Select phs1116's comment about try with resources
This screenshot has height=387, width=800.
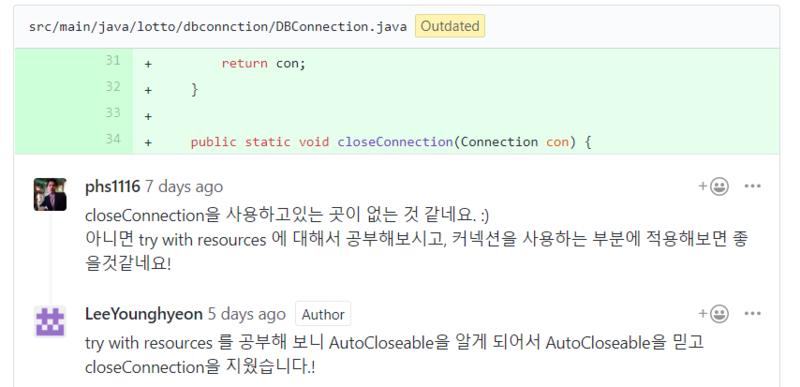(x=416, y=240)
